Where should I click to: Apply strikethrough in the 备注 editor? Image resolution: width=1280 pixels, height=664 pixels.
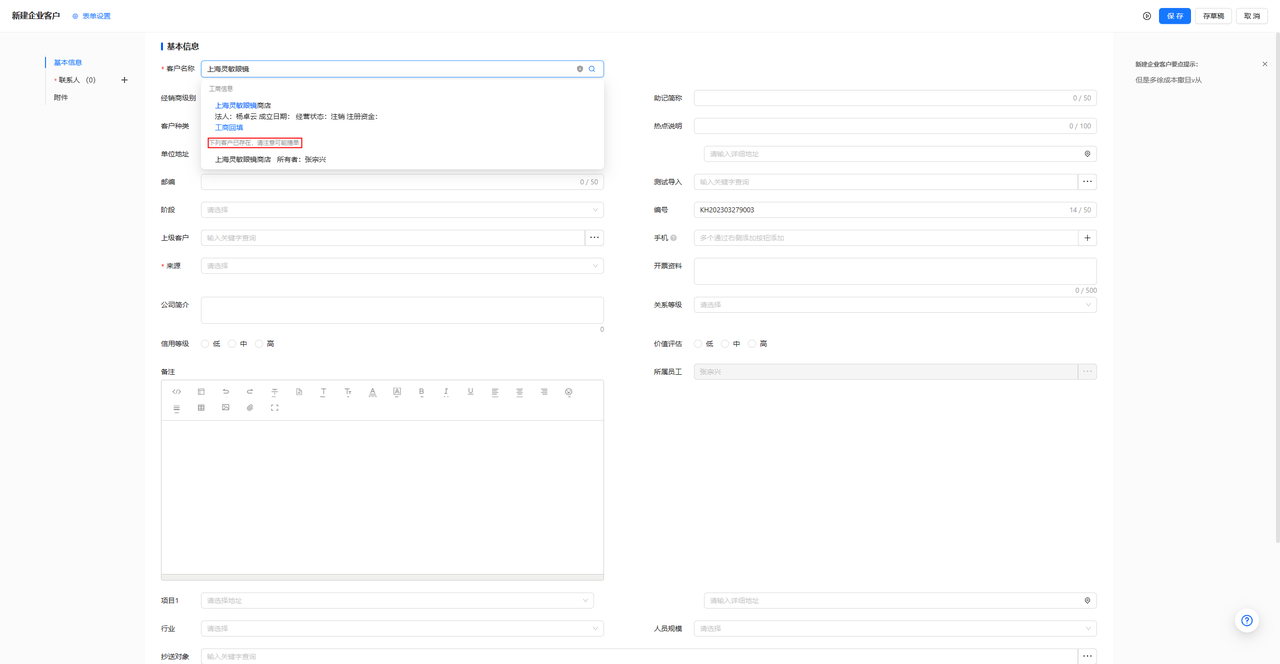(x=274, y=392)
